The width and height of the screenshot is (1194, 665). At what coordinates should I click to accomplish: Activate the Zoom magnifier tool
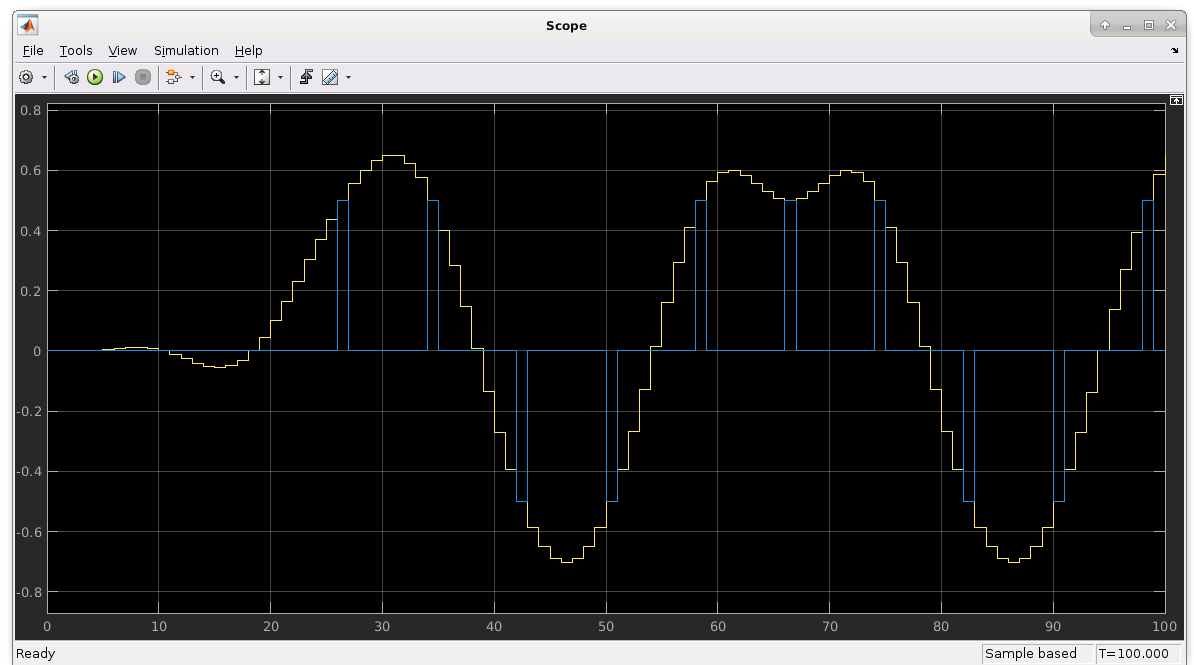coord(217,77)
